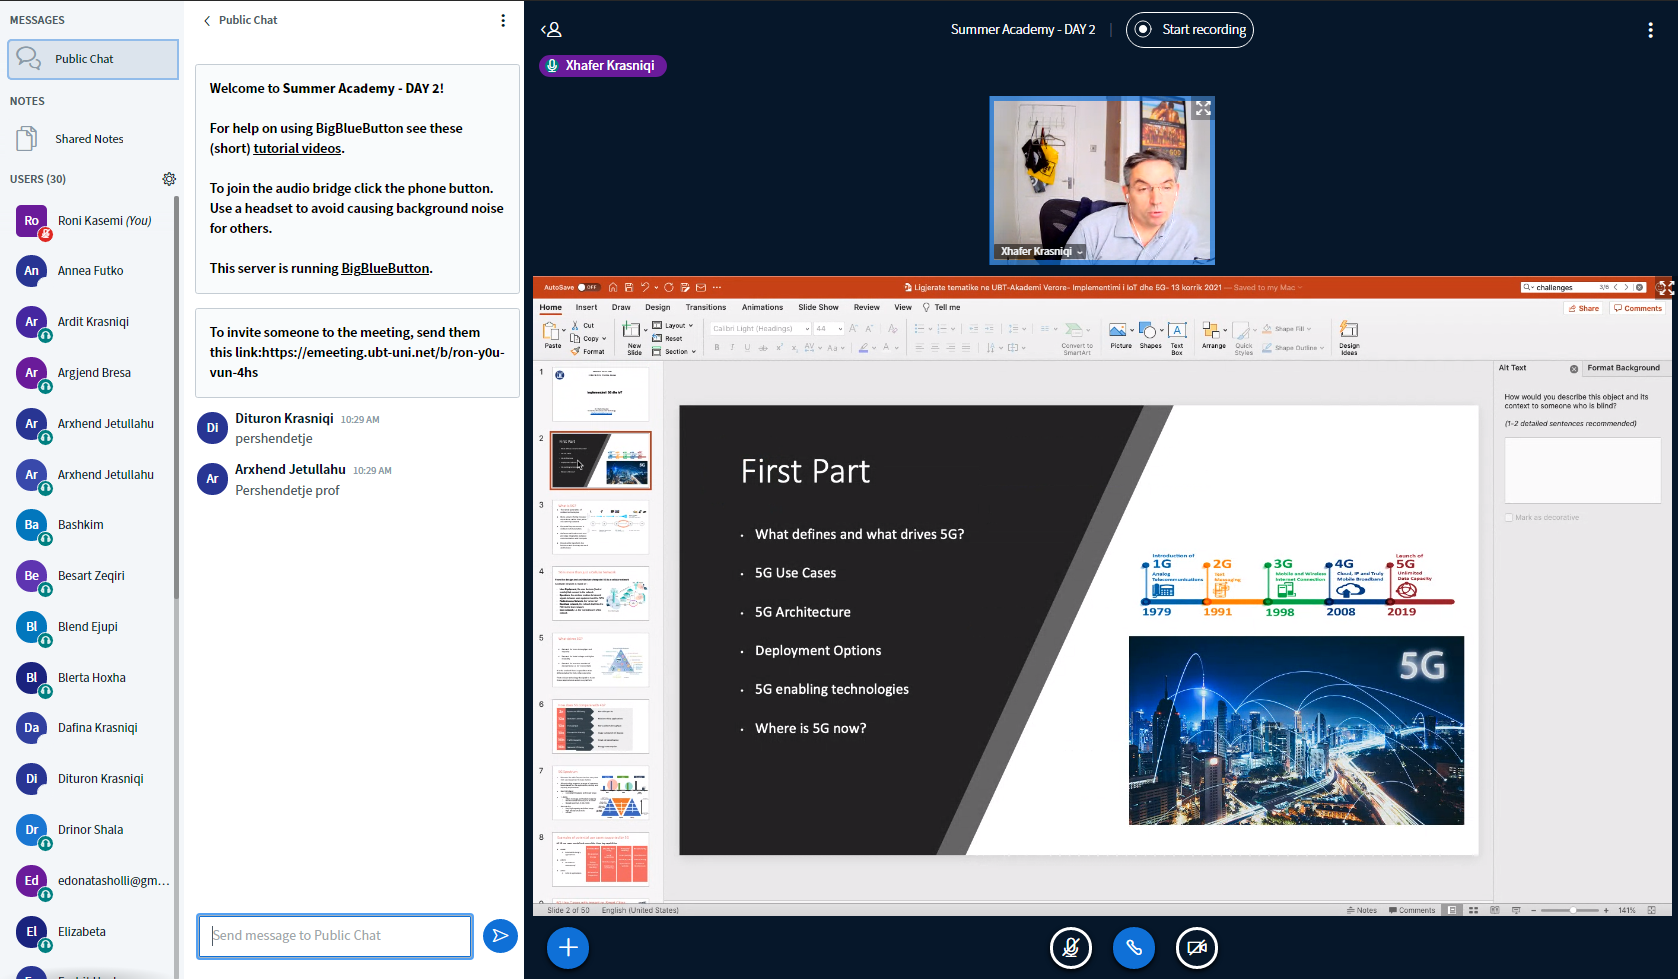Follow the BigBlueButton link
This screenshot has width=1678, height=979.
(x=385, y=268)
